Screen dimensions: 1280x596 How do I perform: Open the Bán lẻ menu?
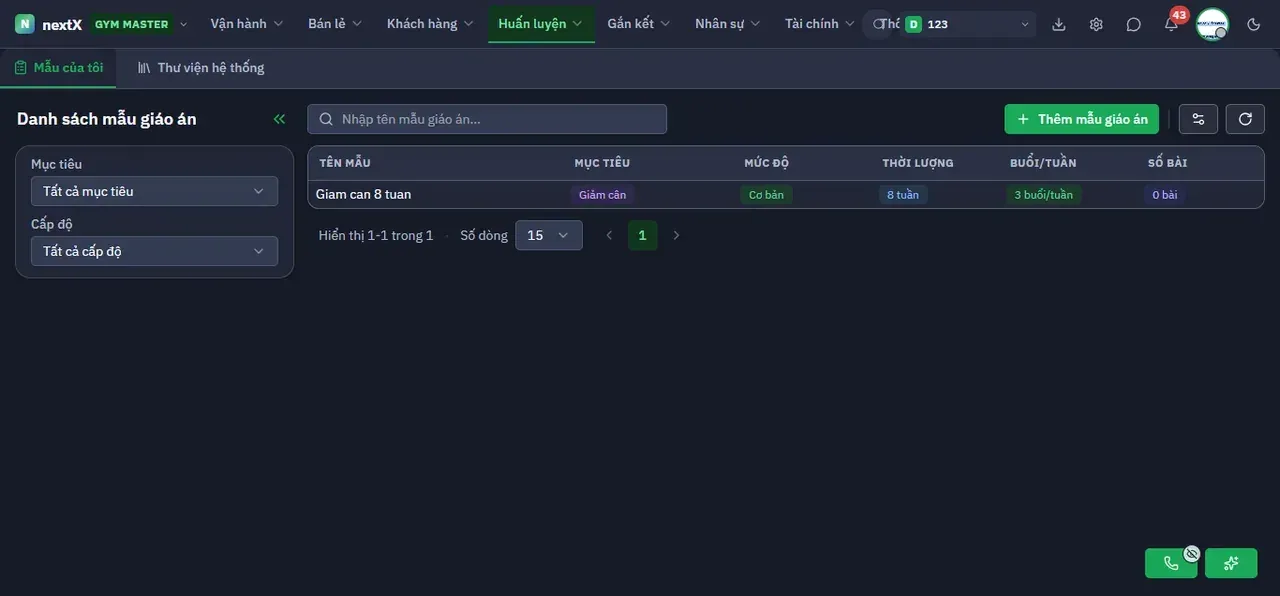click(335, 24)
